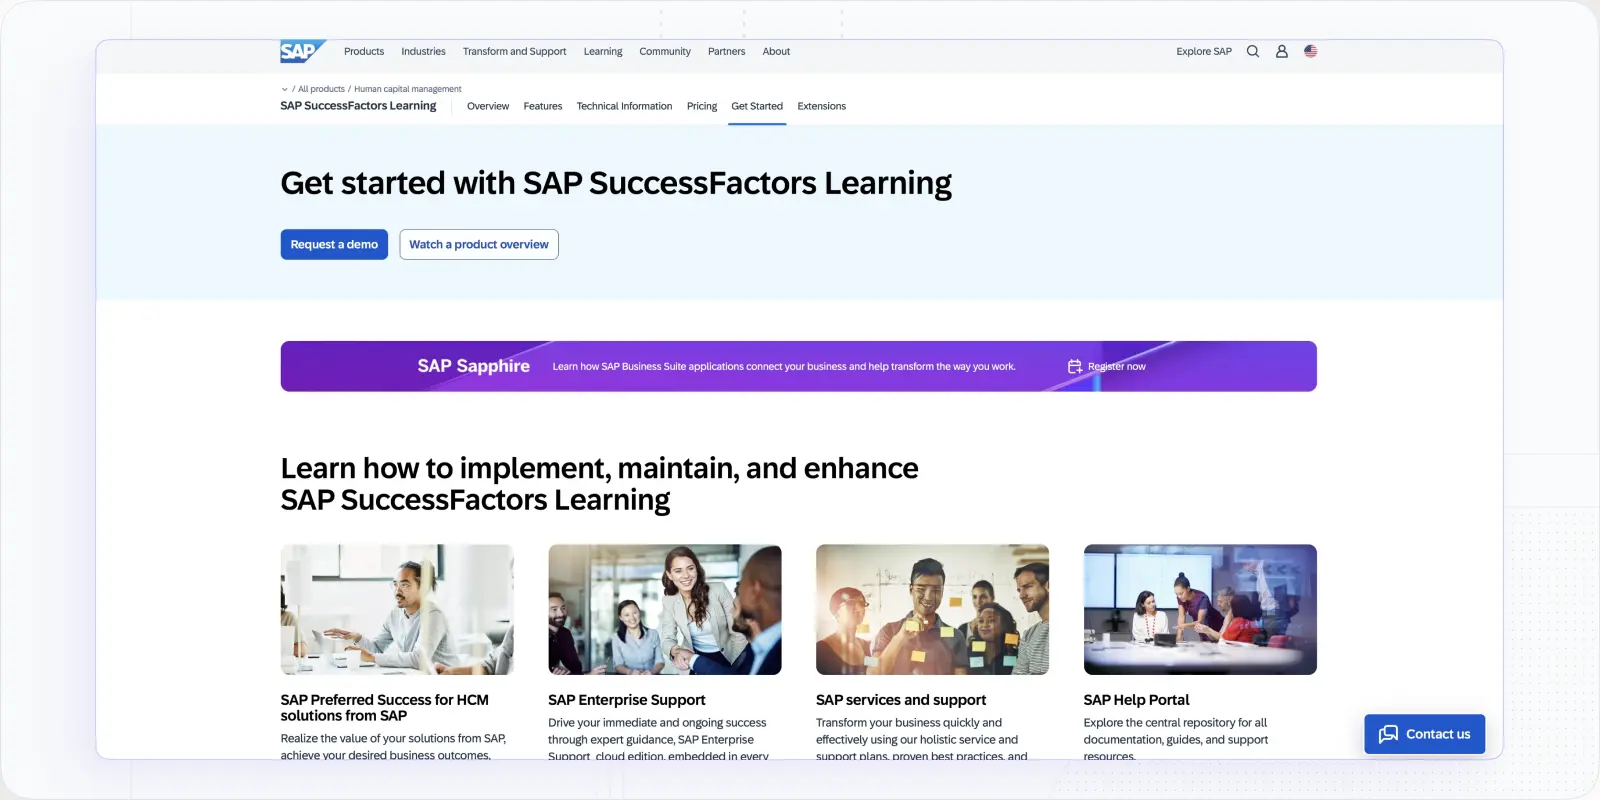Click Watch a product overview

coord(478,244)
